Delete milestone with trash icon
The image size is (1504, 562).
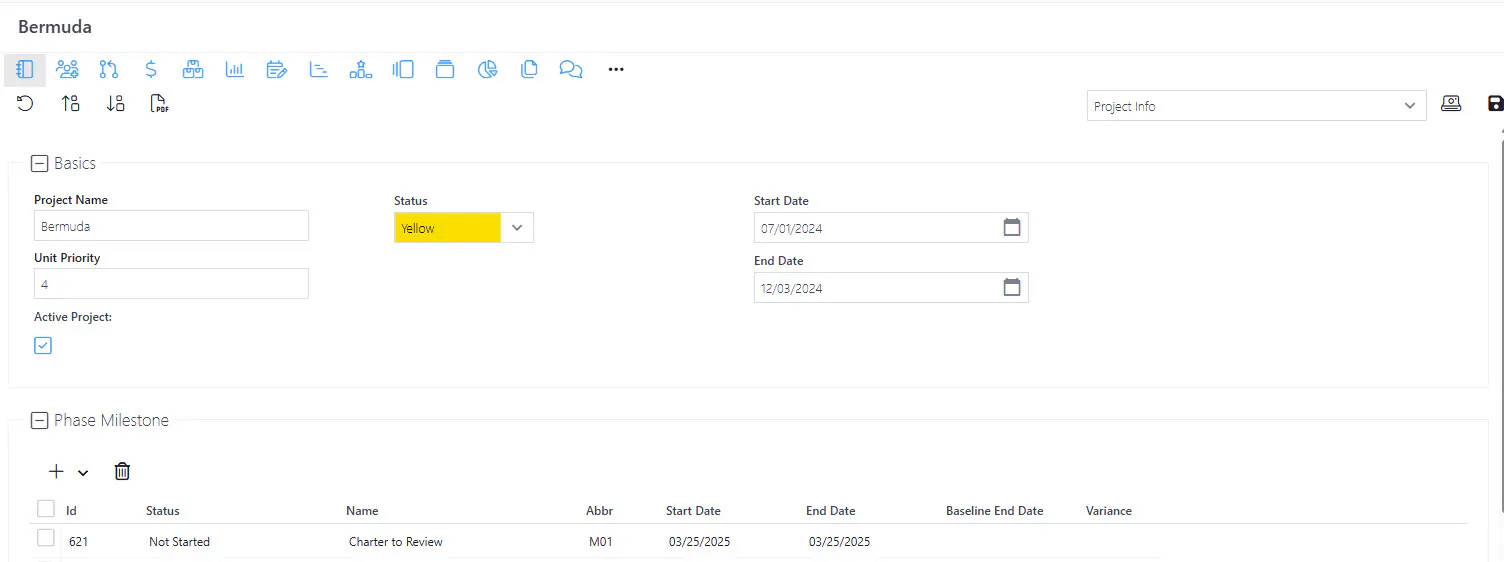click(122, 471)
